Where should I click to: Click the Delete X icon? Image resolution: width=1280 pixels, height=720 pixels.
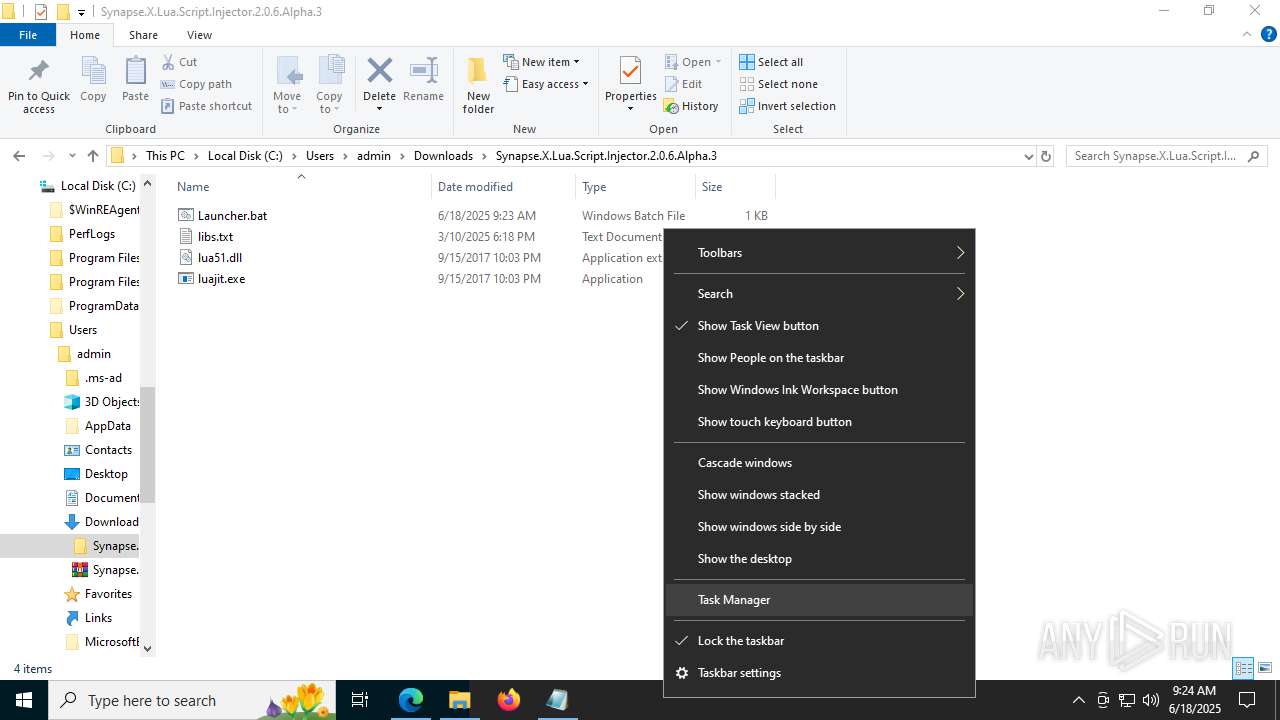click(x=379, y=71)
